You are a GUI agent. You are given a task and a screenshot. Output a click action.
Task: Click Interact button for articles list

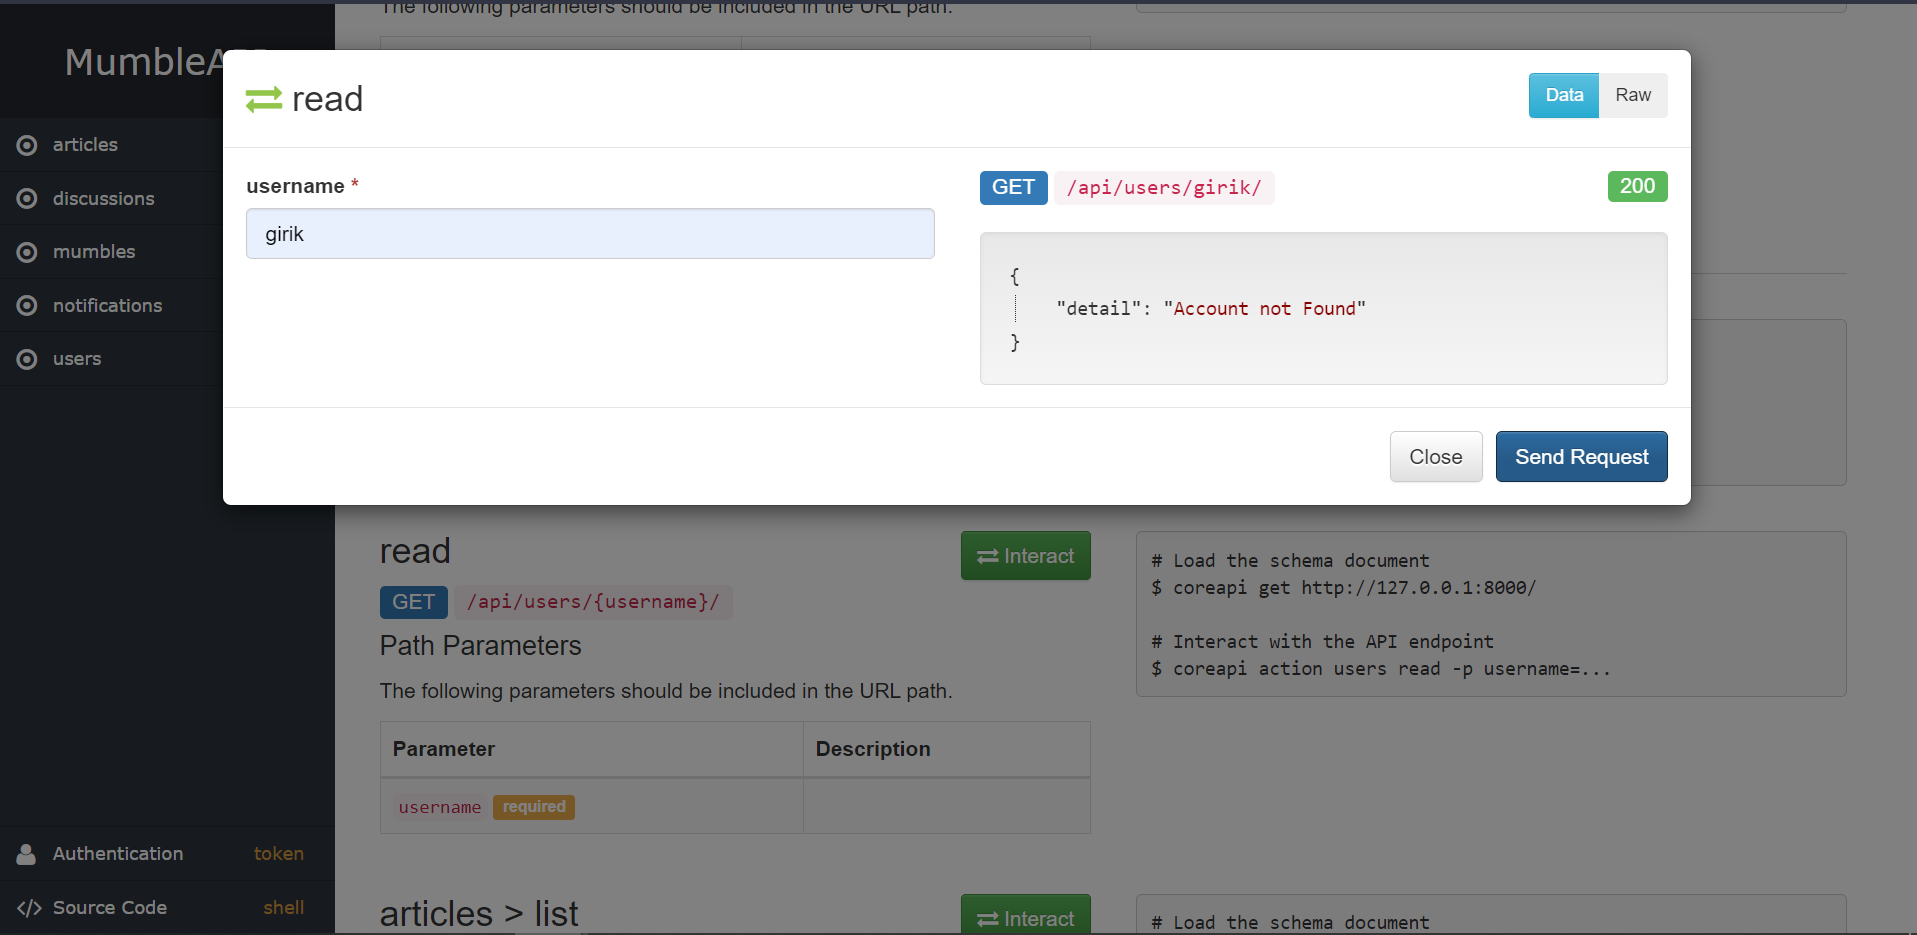pyautogui.click(x=1025, y=916)
